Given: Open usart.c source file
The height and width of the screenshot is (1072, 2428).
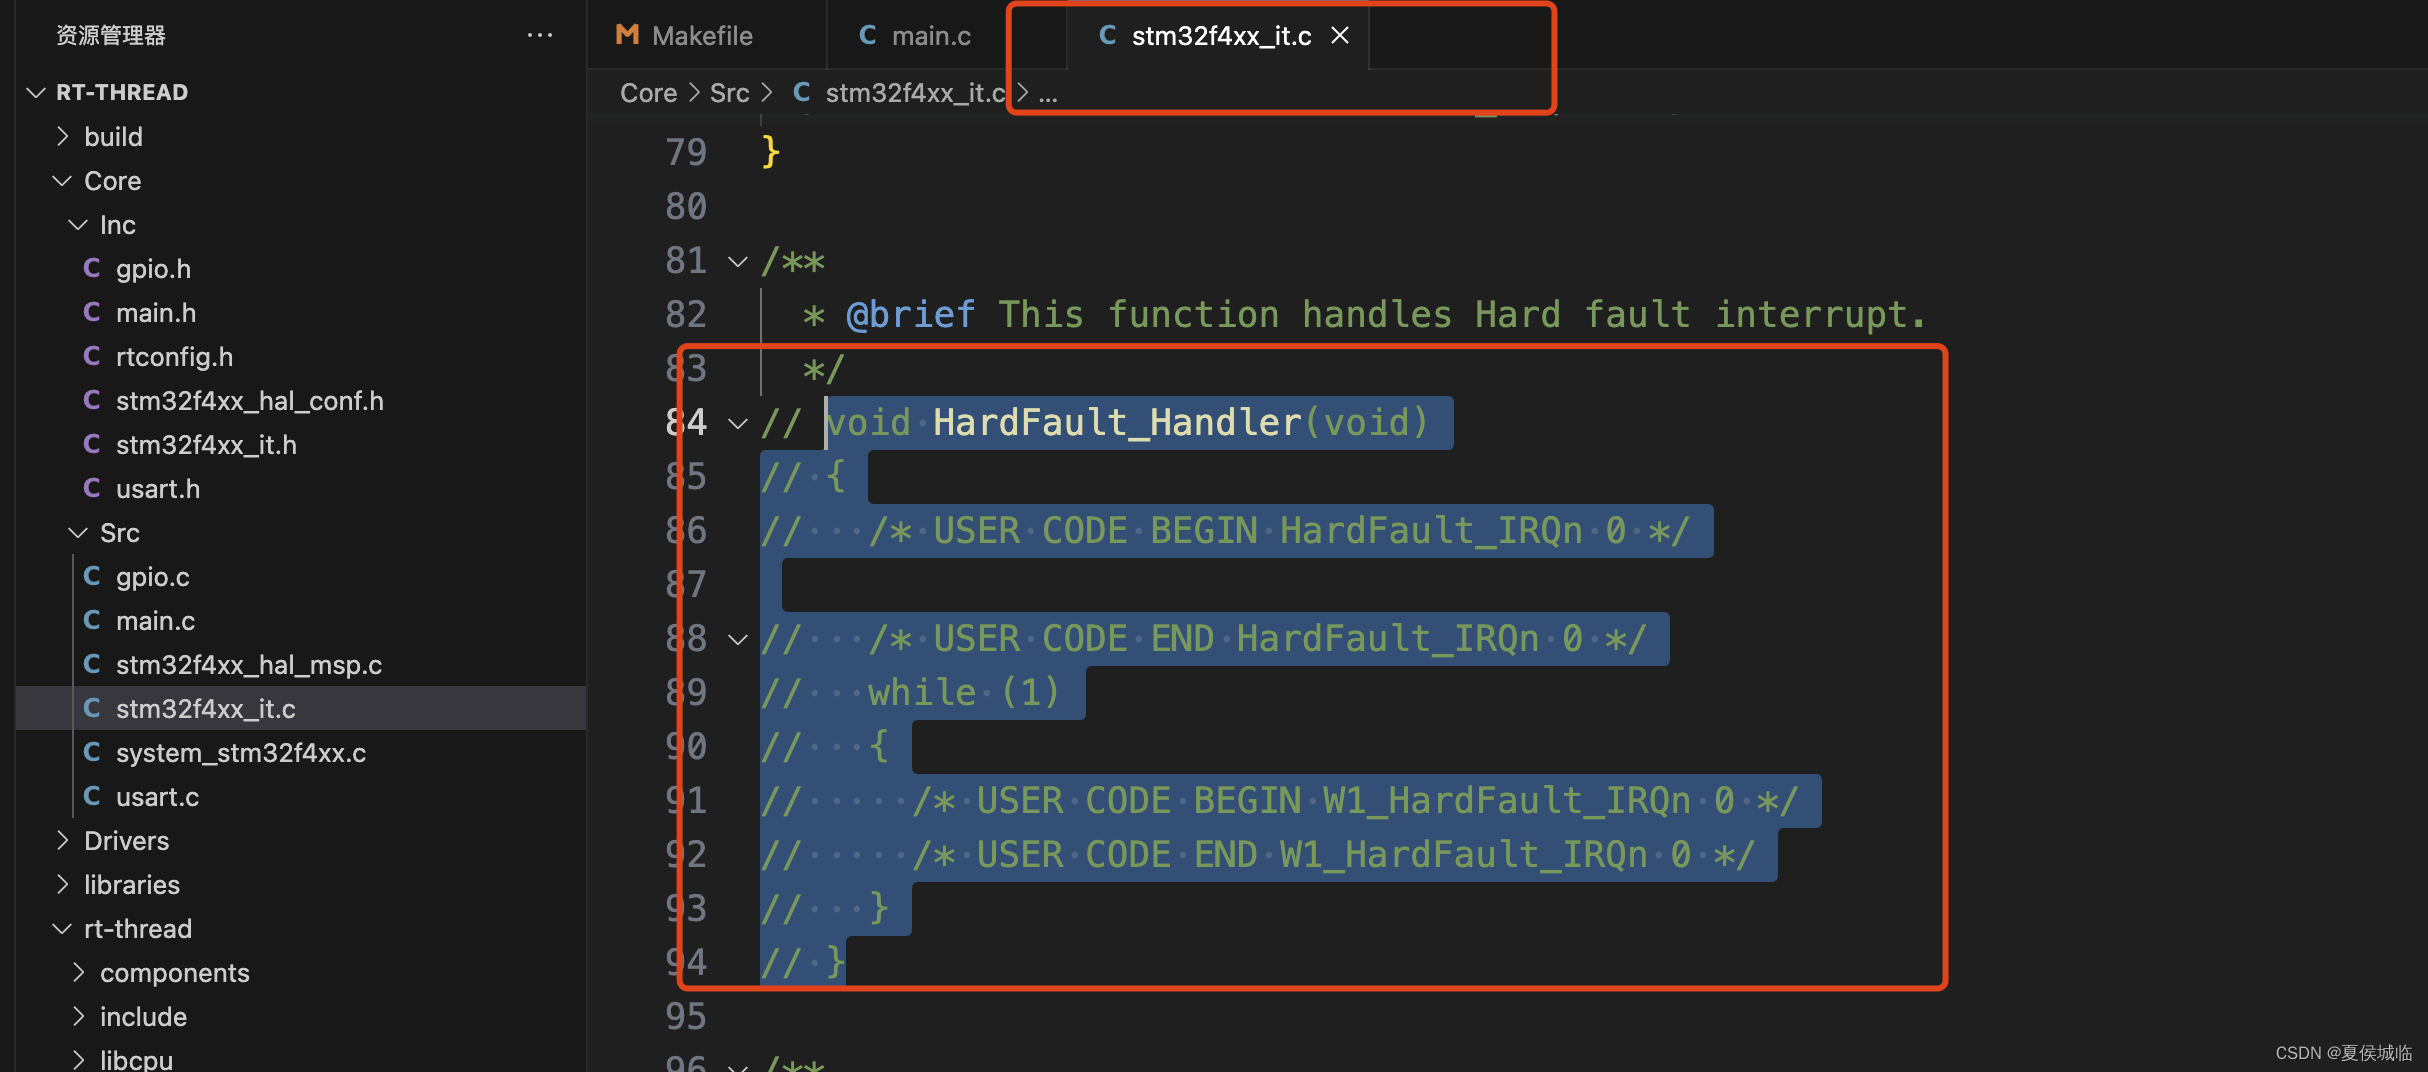Looking at the screenshot, I should (x=301, y=796).
